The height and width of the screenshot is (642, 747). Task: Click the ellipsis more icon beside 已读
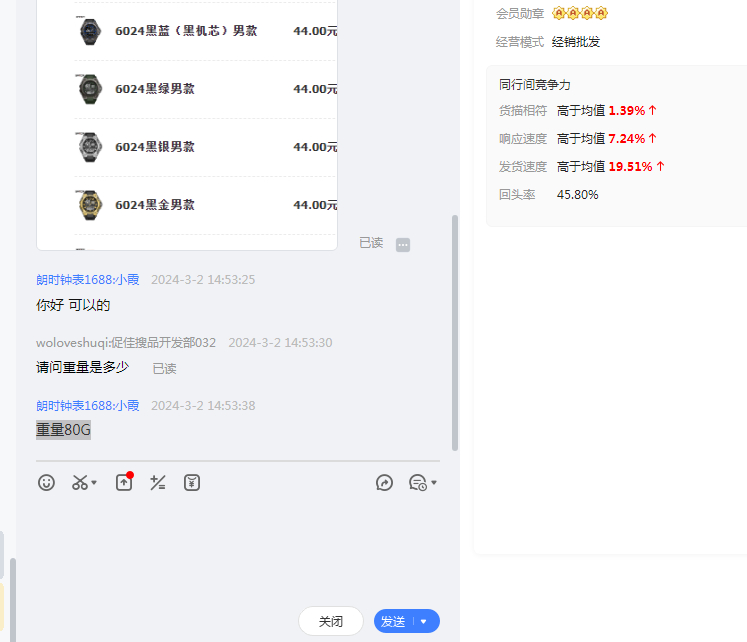(x=403, y=245)
